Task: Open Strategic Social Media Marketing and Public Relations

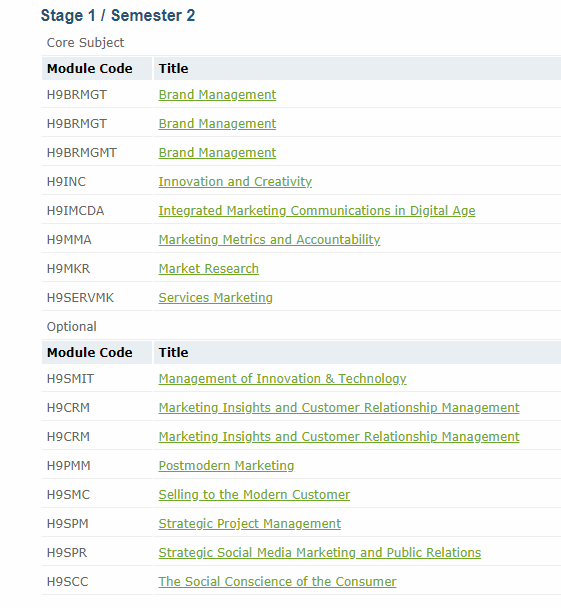Action: [319, 553]
